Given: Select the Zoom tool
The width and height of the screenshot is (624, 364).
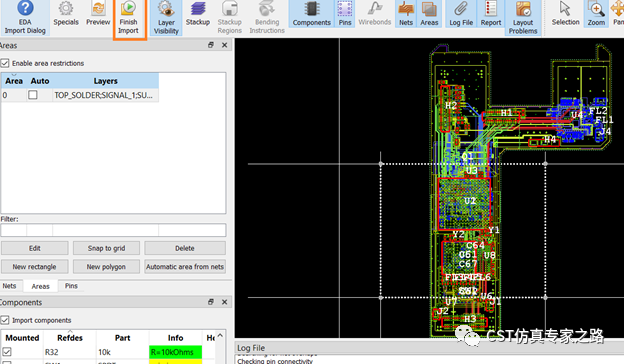Looking at the screenshot, I should pyautogui.click(x=596, y=15).
